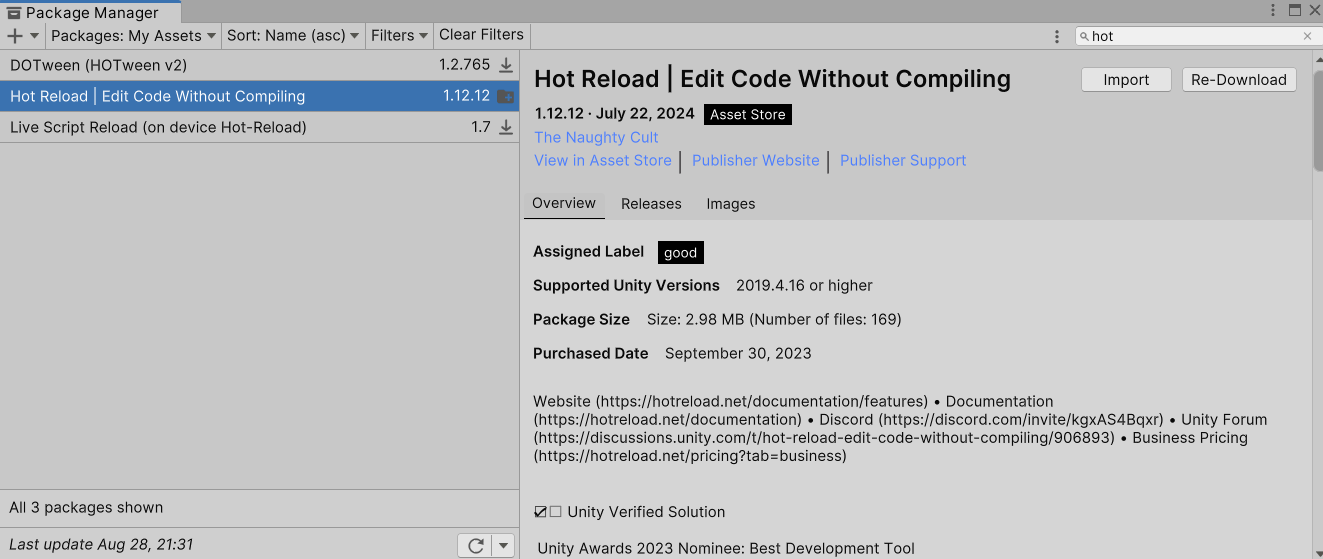The height and width of the screenshot is (559, 1323).
Task: Click the good assigned label tag
Action: point(681,252)
